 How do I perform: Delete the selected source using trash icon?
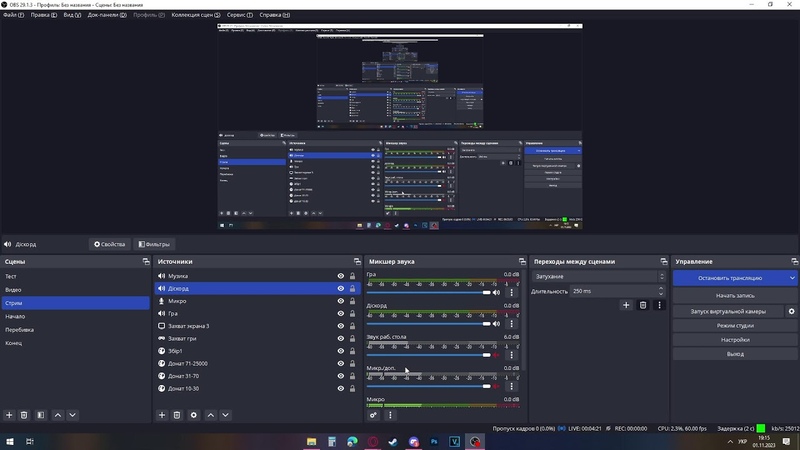[x=177, y=415]
